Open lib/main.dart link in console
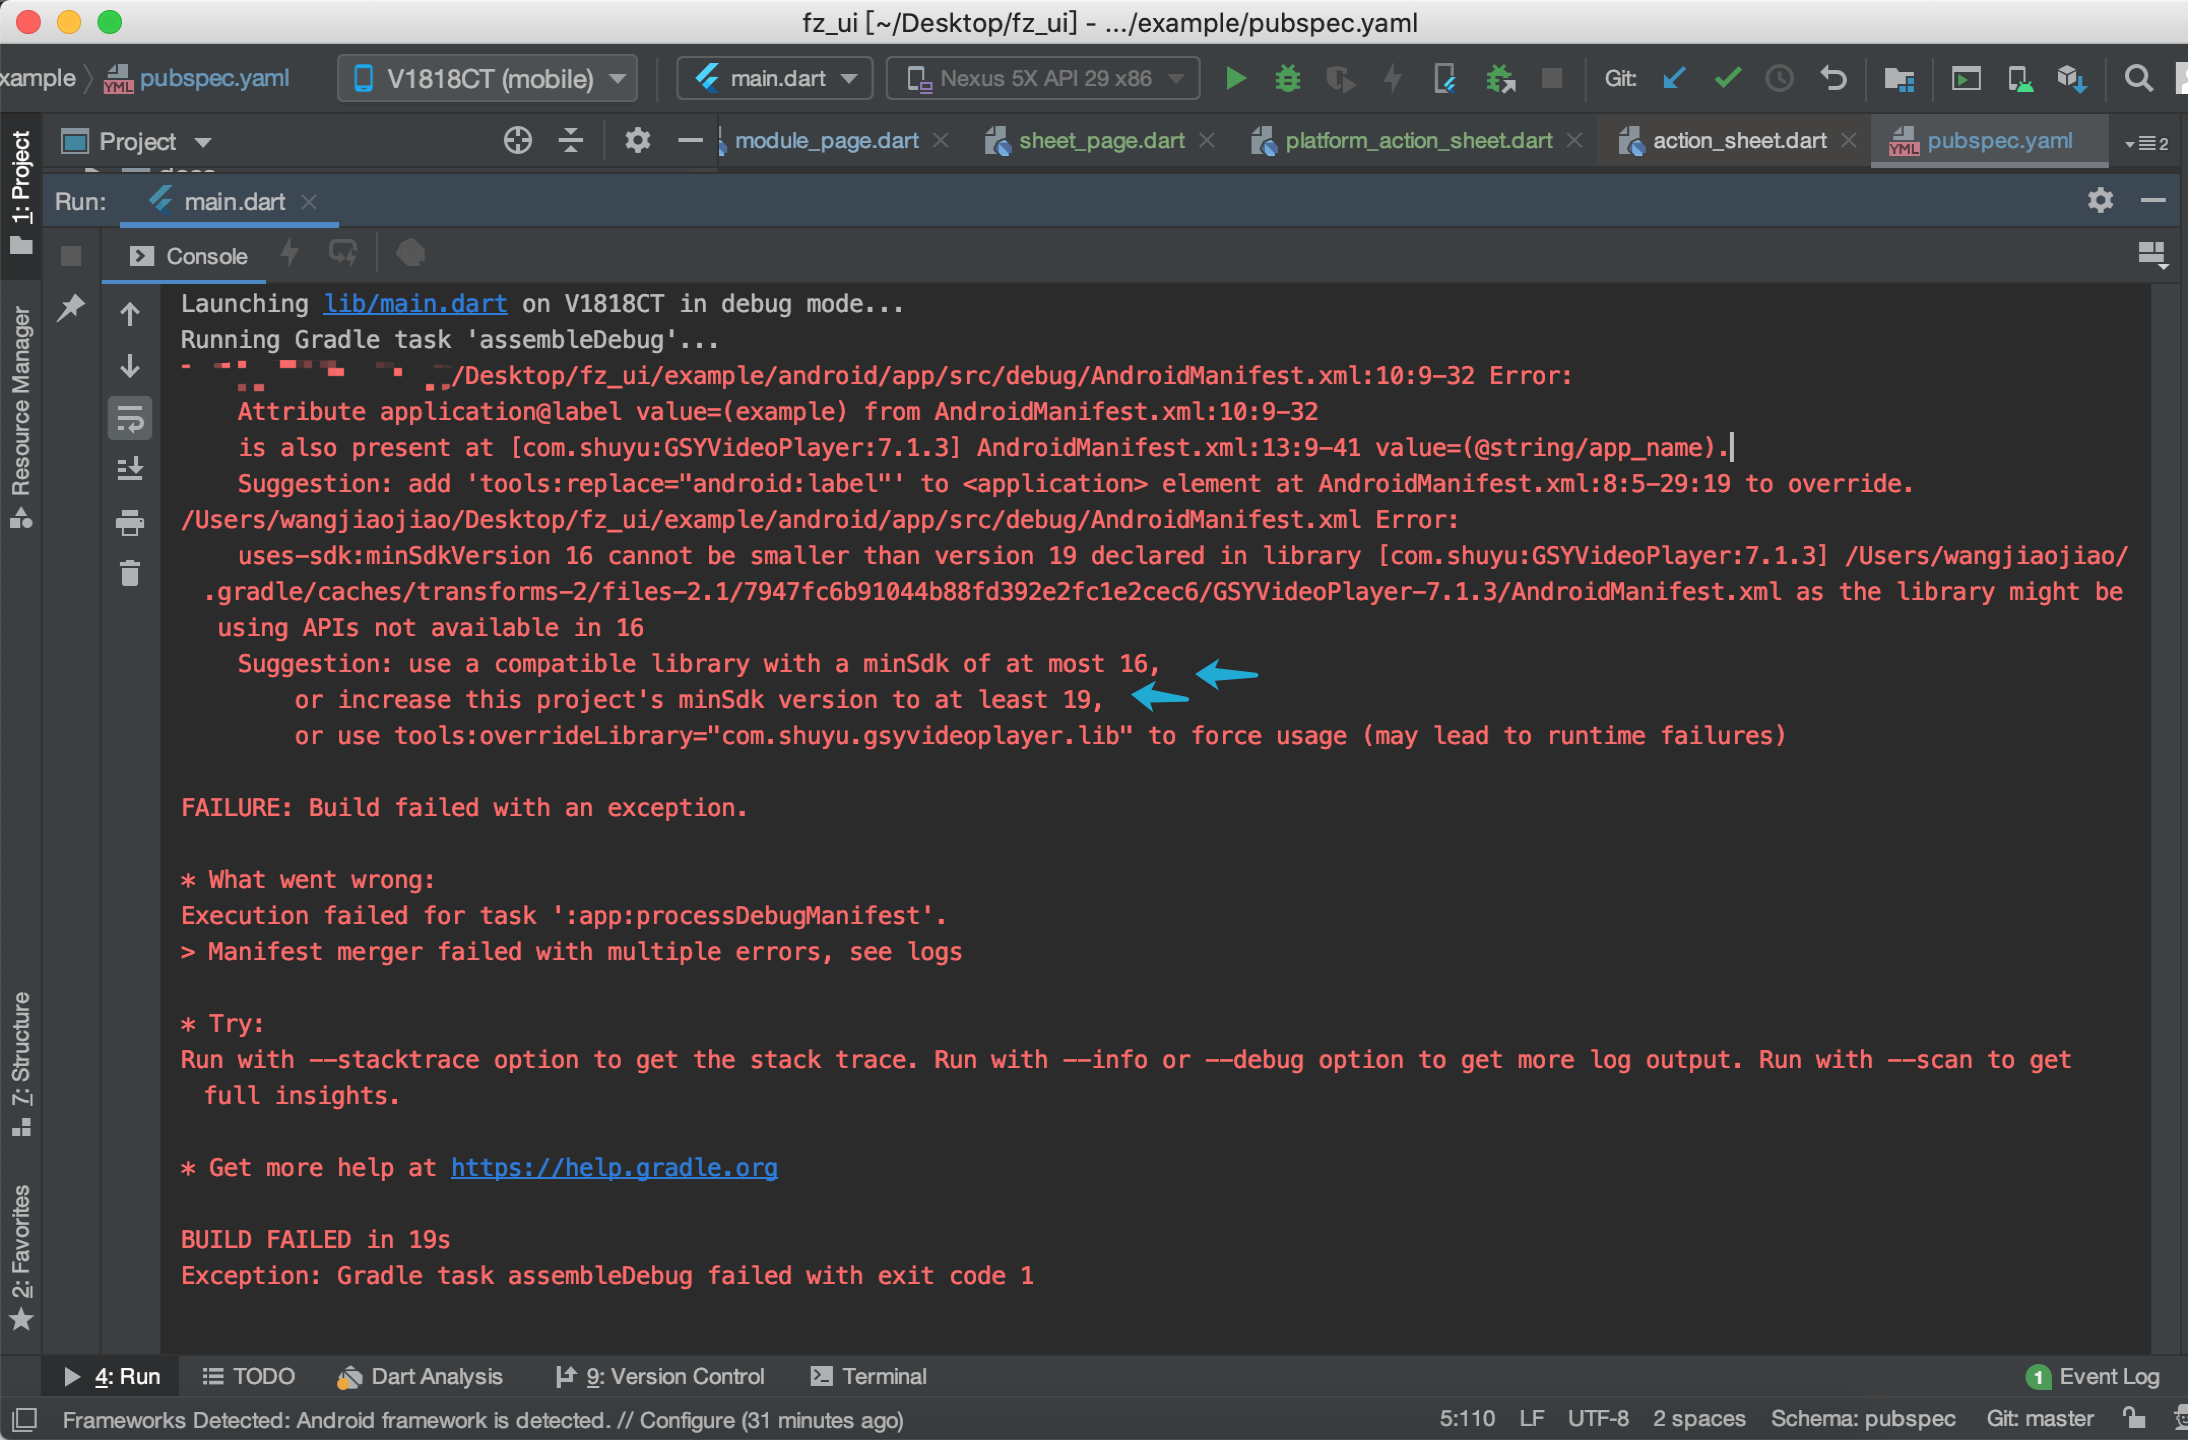 point(415,304)
